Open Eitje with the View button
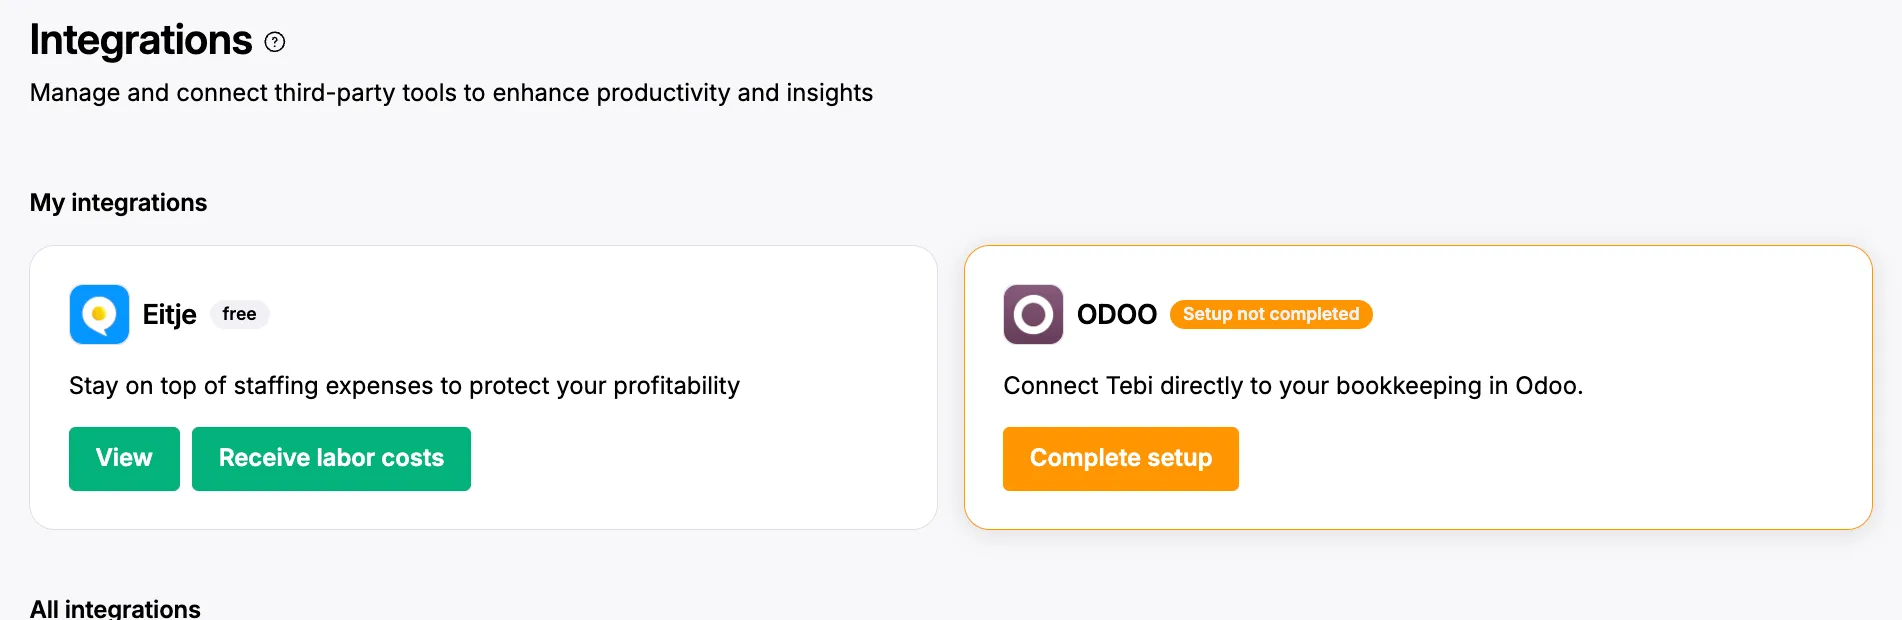Screen dimensions: 1902x620 click(x=124, y=458)
